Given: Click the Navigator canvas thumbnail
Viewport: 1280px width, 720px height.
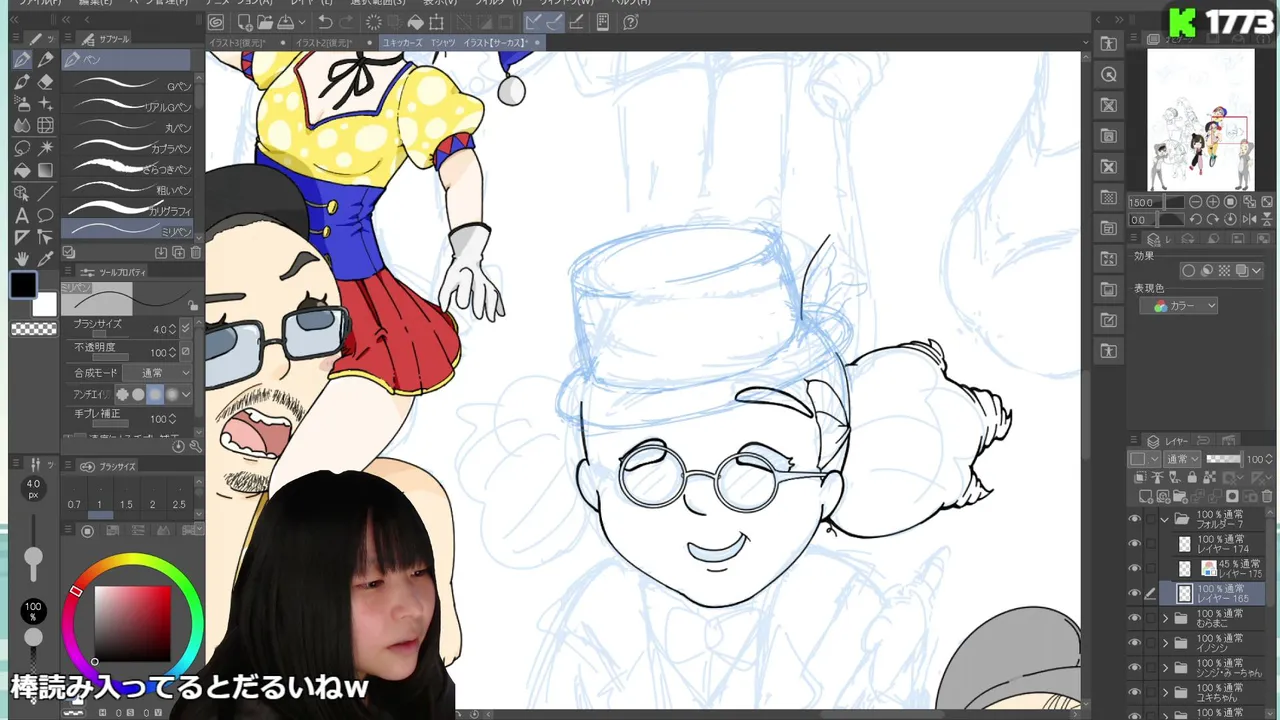Looking at the screenshot, I should coord(1200,120).
